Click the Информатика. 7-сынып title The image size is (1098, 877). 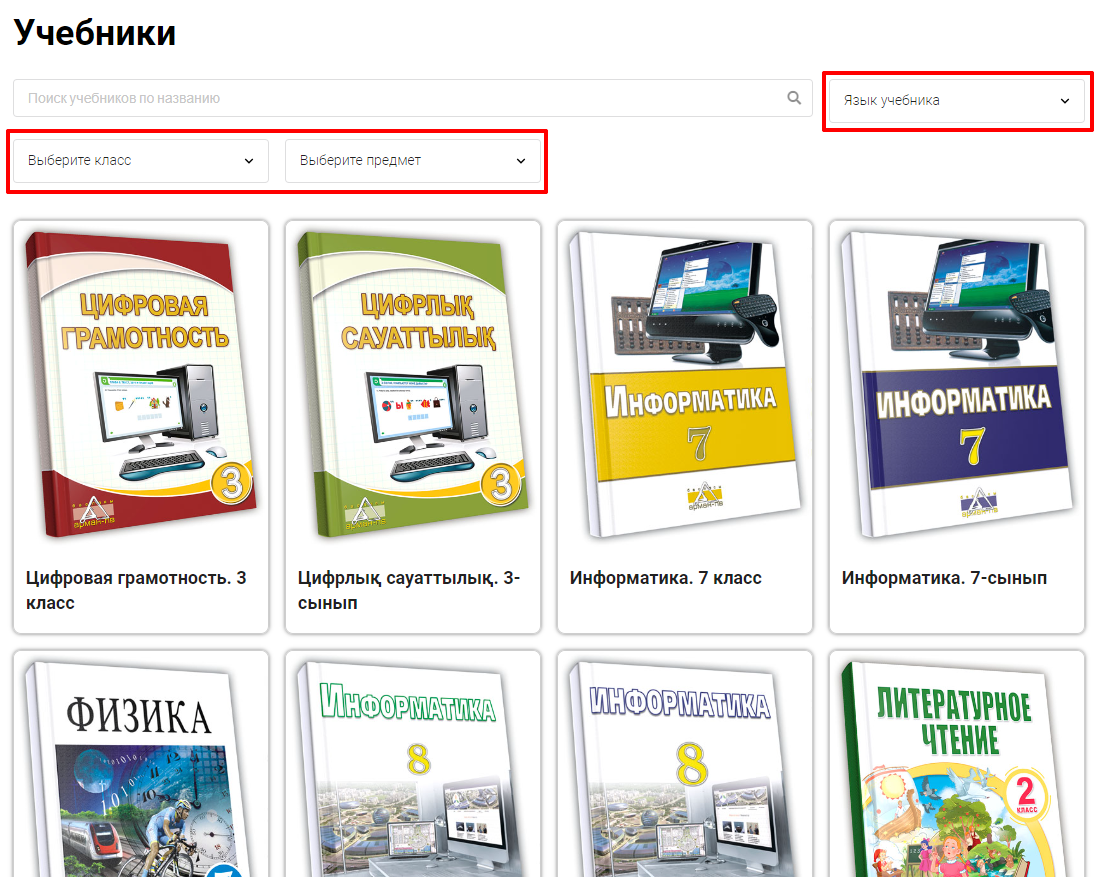click(944, 578)
